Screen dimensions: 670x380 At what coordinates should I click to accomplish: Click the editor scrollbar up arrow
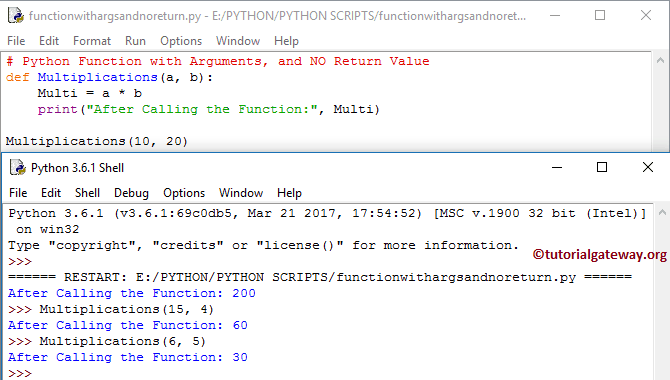coord(660,61)
